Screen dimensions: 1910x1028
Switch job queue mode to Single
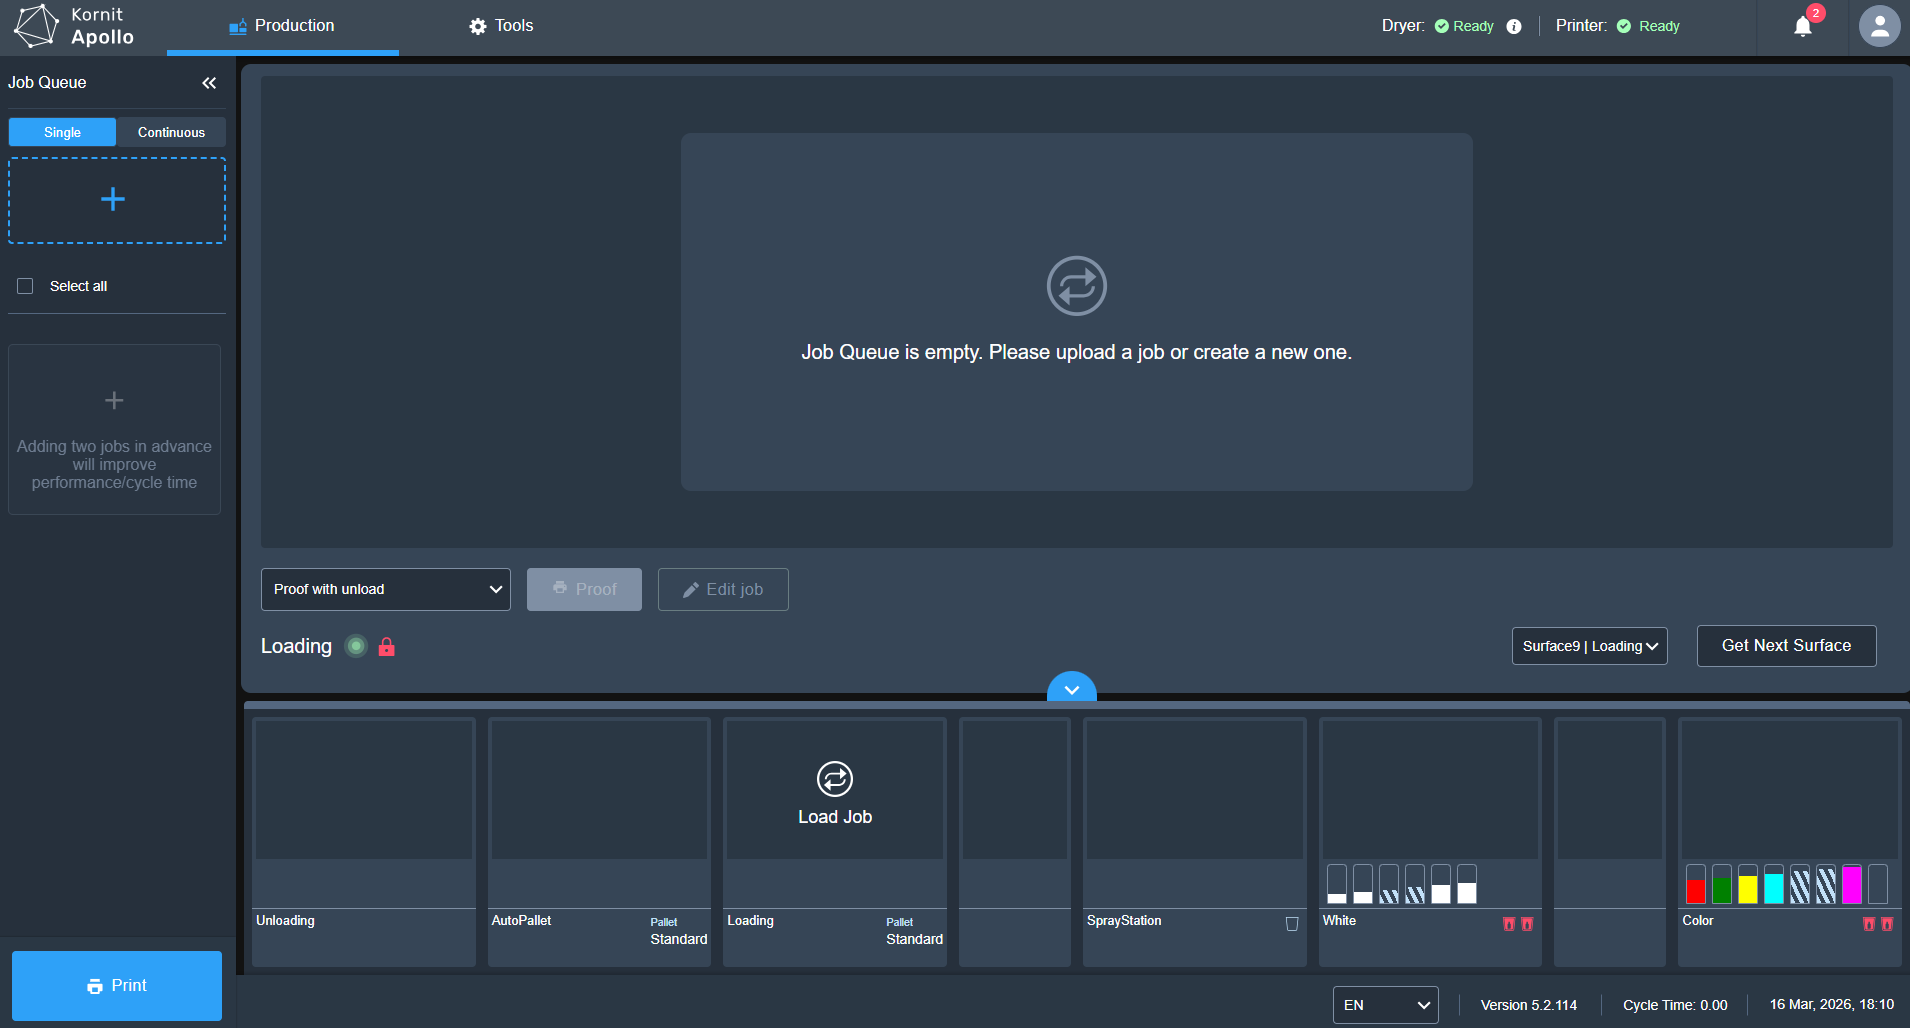pyautogui.click(x=62, y=132)
